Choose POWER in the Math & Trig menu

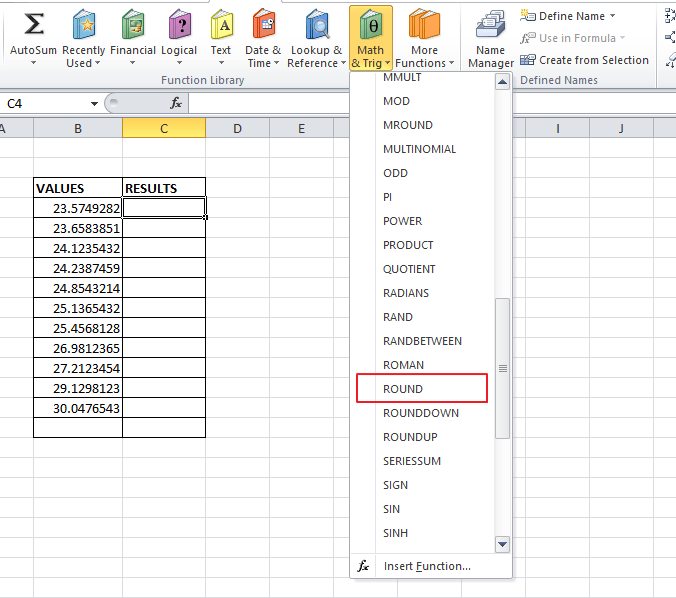[403, 221]
